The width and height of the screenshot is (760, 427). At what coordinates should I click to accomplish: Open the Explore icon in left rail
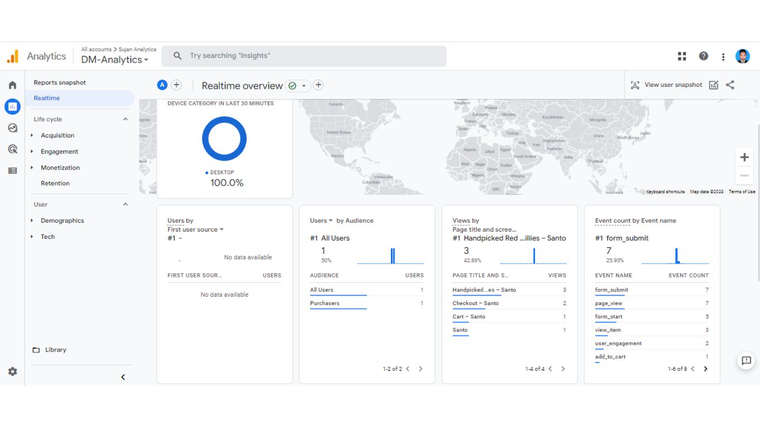tap(12, 128)
